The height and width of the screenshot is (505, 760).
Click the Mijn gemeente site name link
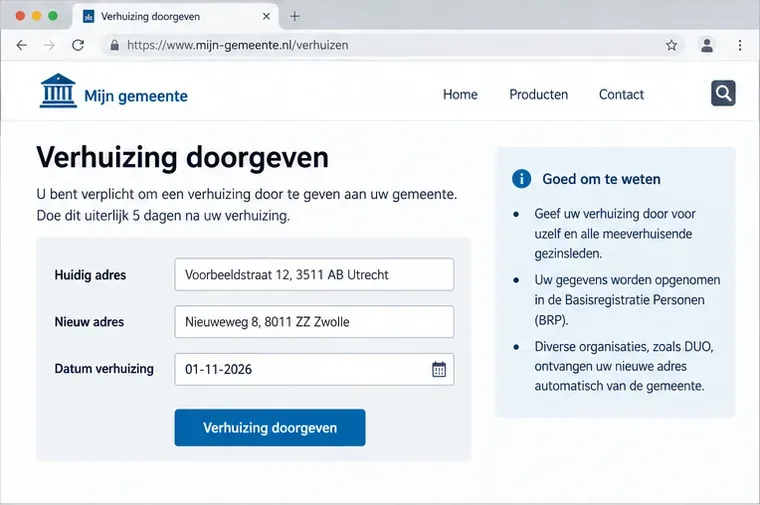tap(136, 96)
